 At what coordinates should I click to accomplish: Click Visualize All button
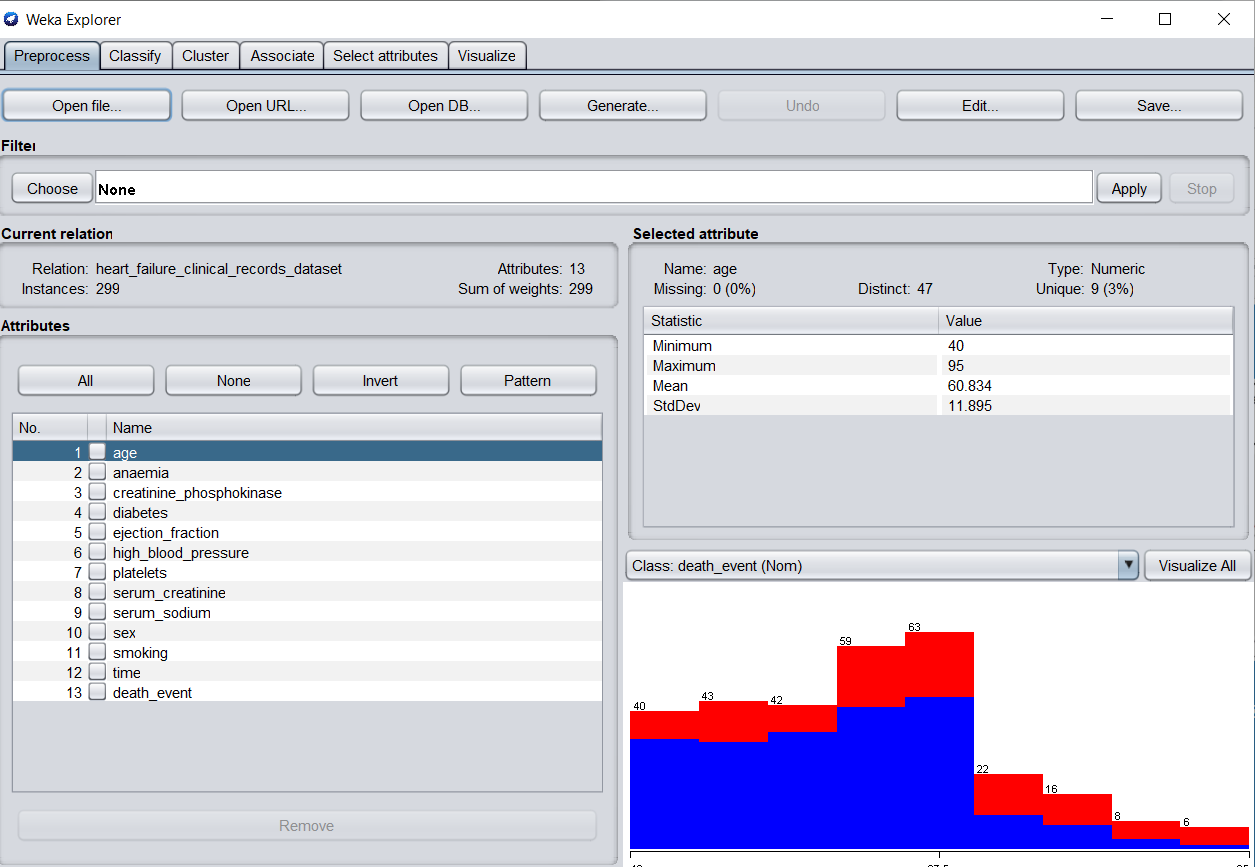[1197, 565]
